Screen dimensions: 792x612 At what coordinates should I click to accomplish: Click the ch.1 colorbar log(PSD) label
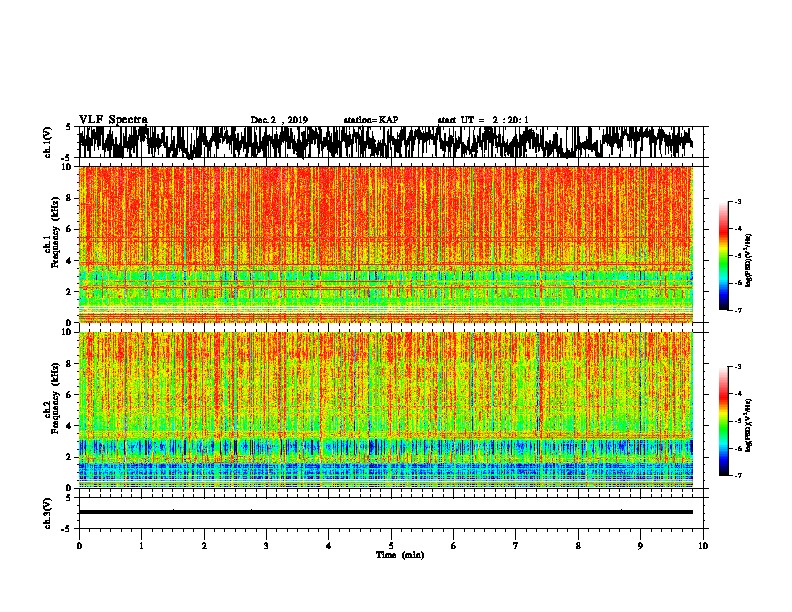coord(749,260)
